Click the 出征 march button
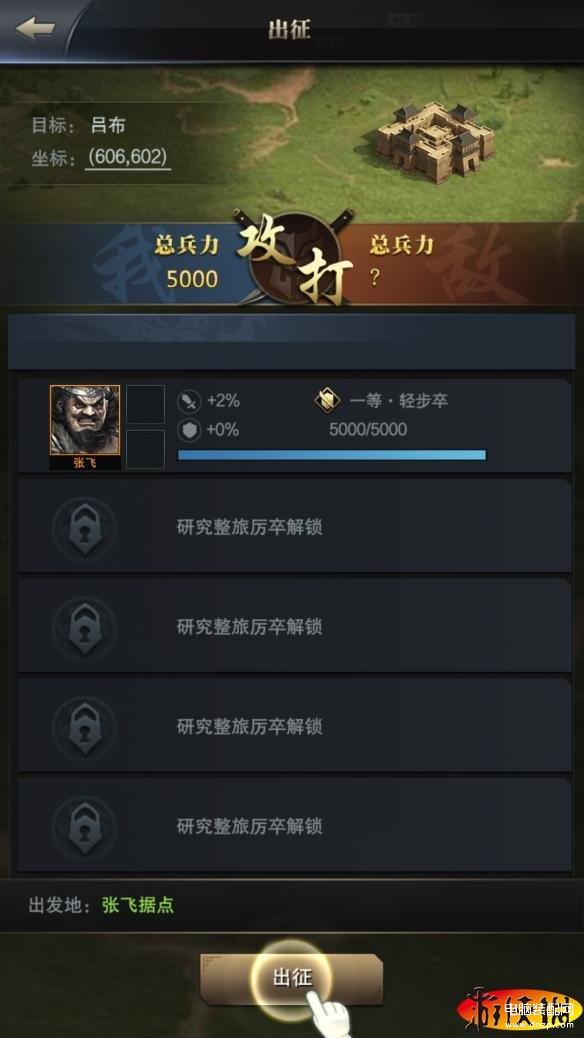The width and height of the screenshot is (584, 1038). (x=291, y=978)
